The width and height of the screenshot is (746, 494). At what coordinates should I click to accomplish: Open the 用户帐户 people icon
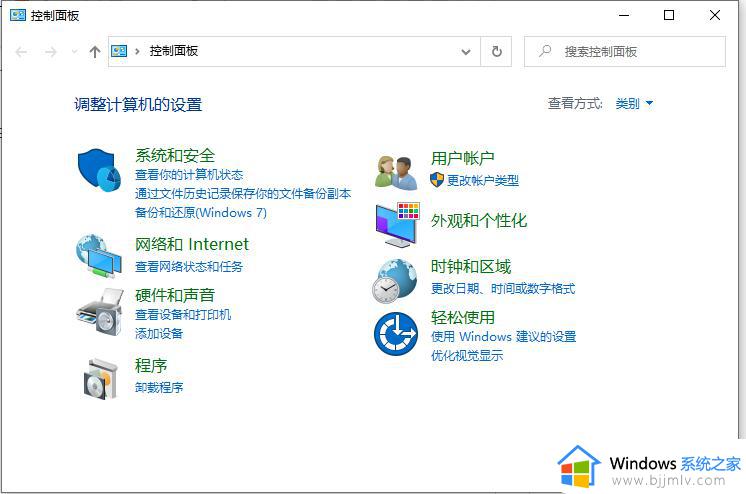tap(396, 173)
